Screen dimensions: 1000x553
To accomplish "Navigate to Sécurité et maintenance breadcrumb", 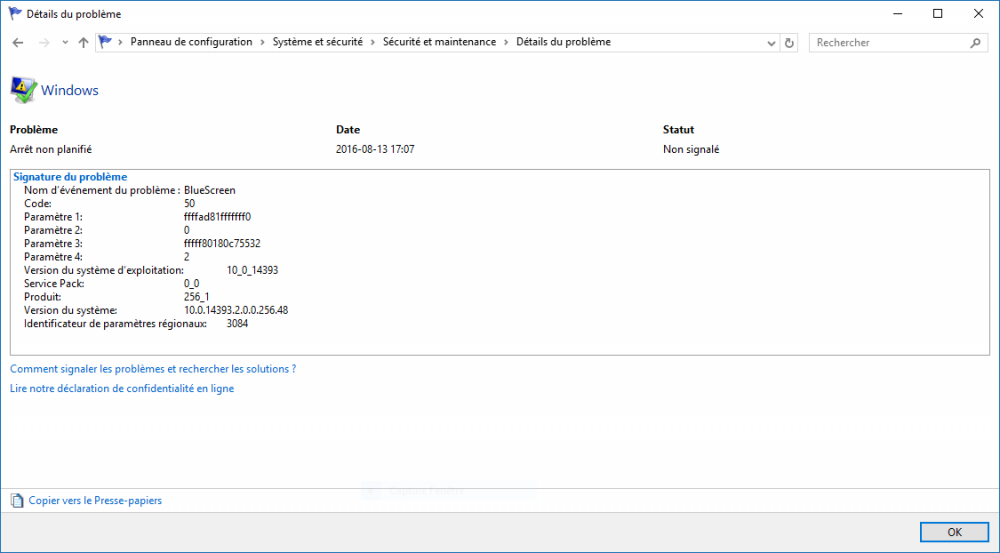I will coord(439,42).
